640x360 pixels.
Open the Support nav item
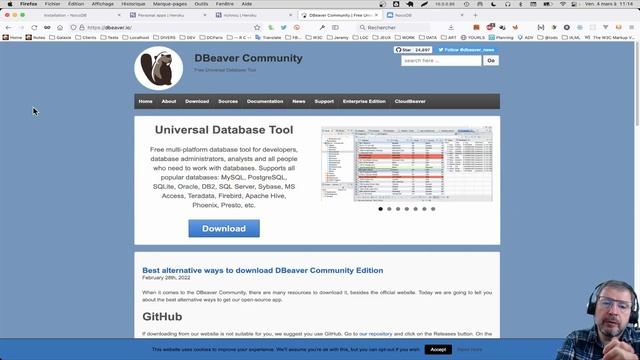[x=324, y=101]
